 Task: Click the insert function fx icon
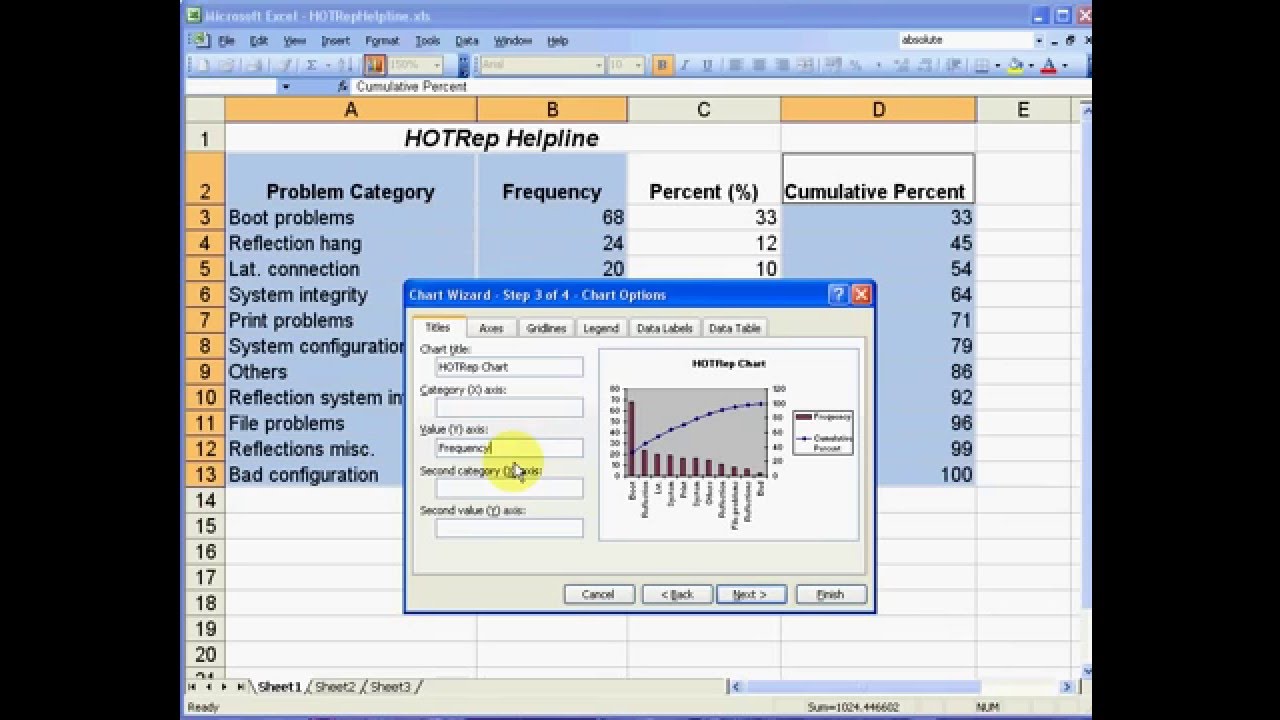click(x=342, y=86)
